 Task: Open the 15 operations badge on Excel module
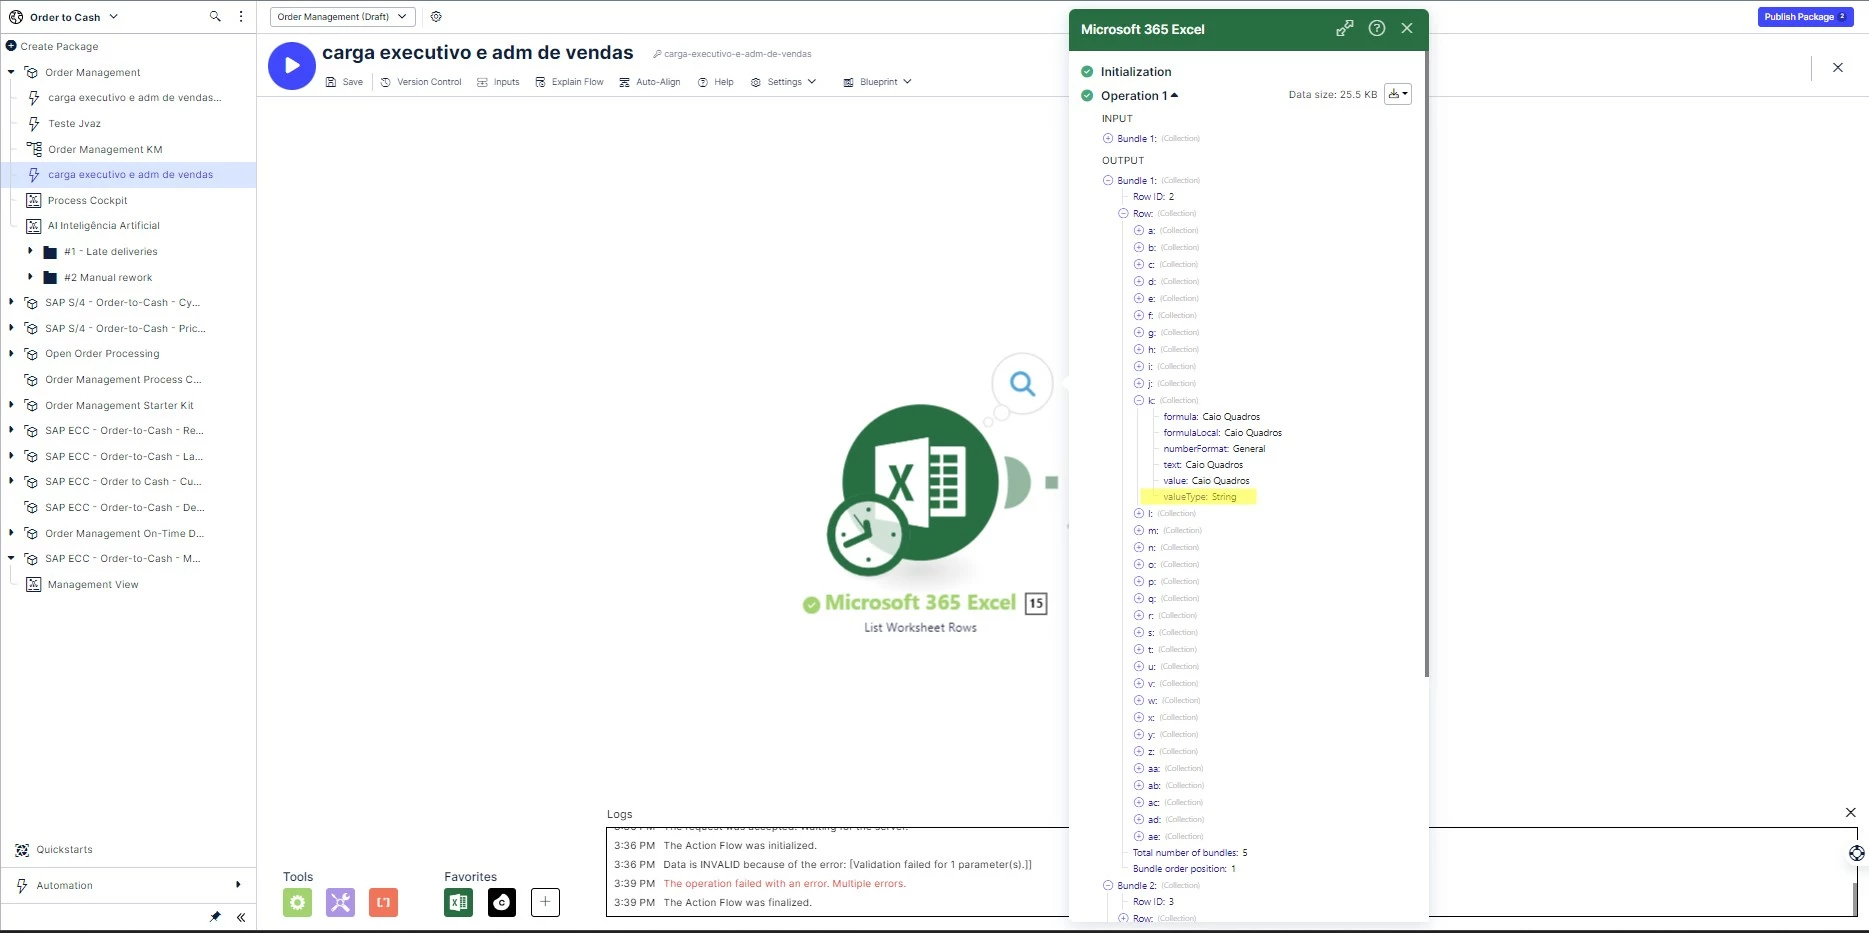tap(1036, 603)
